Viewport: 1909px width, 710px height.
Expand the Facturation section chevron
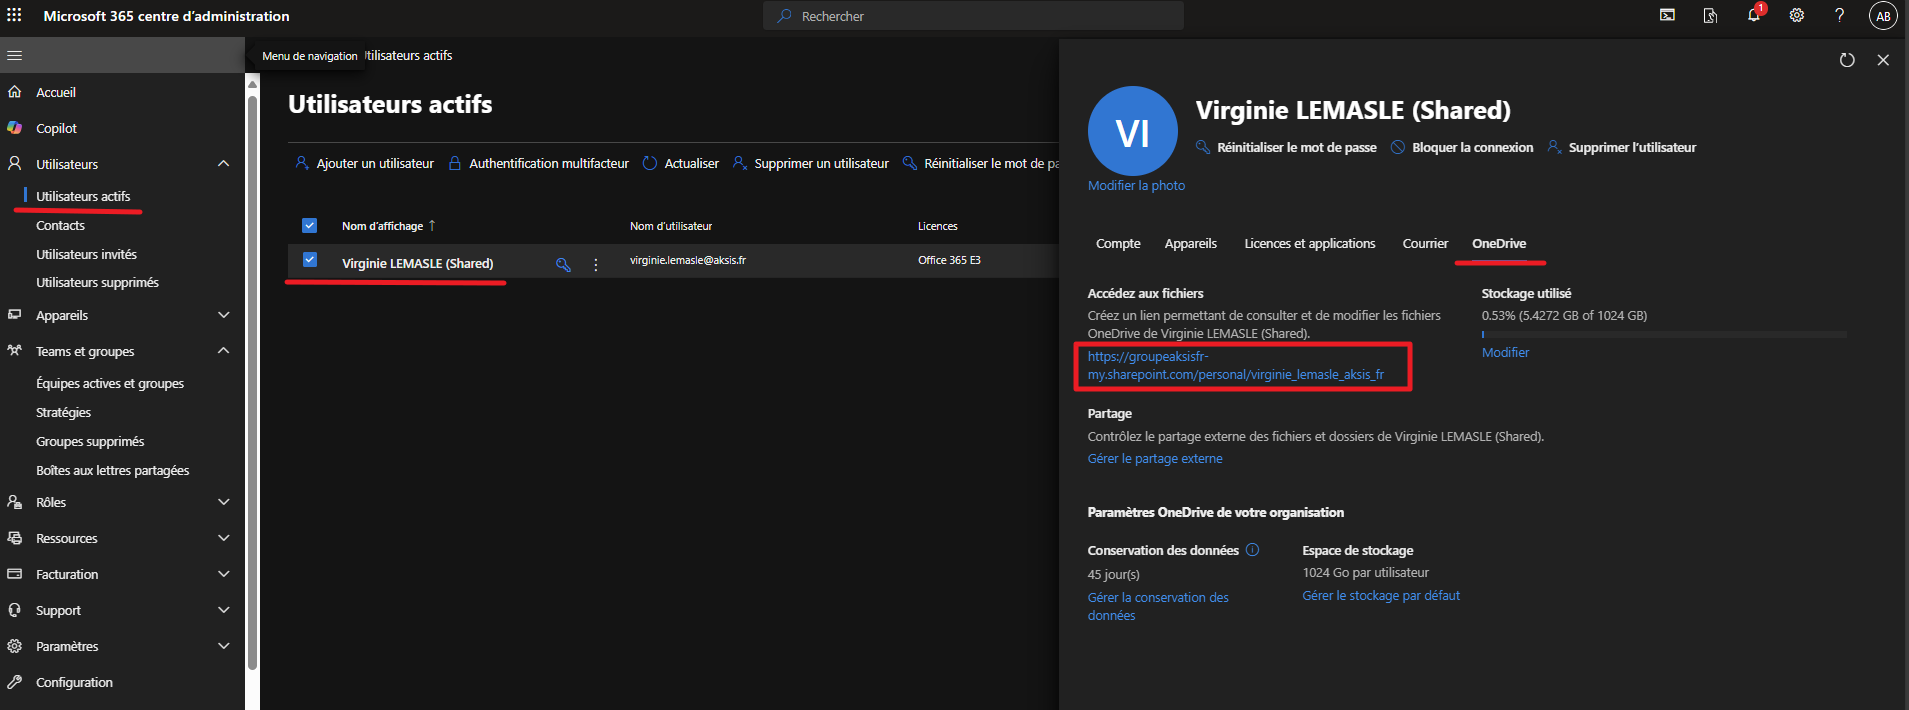point(223,574)
